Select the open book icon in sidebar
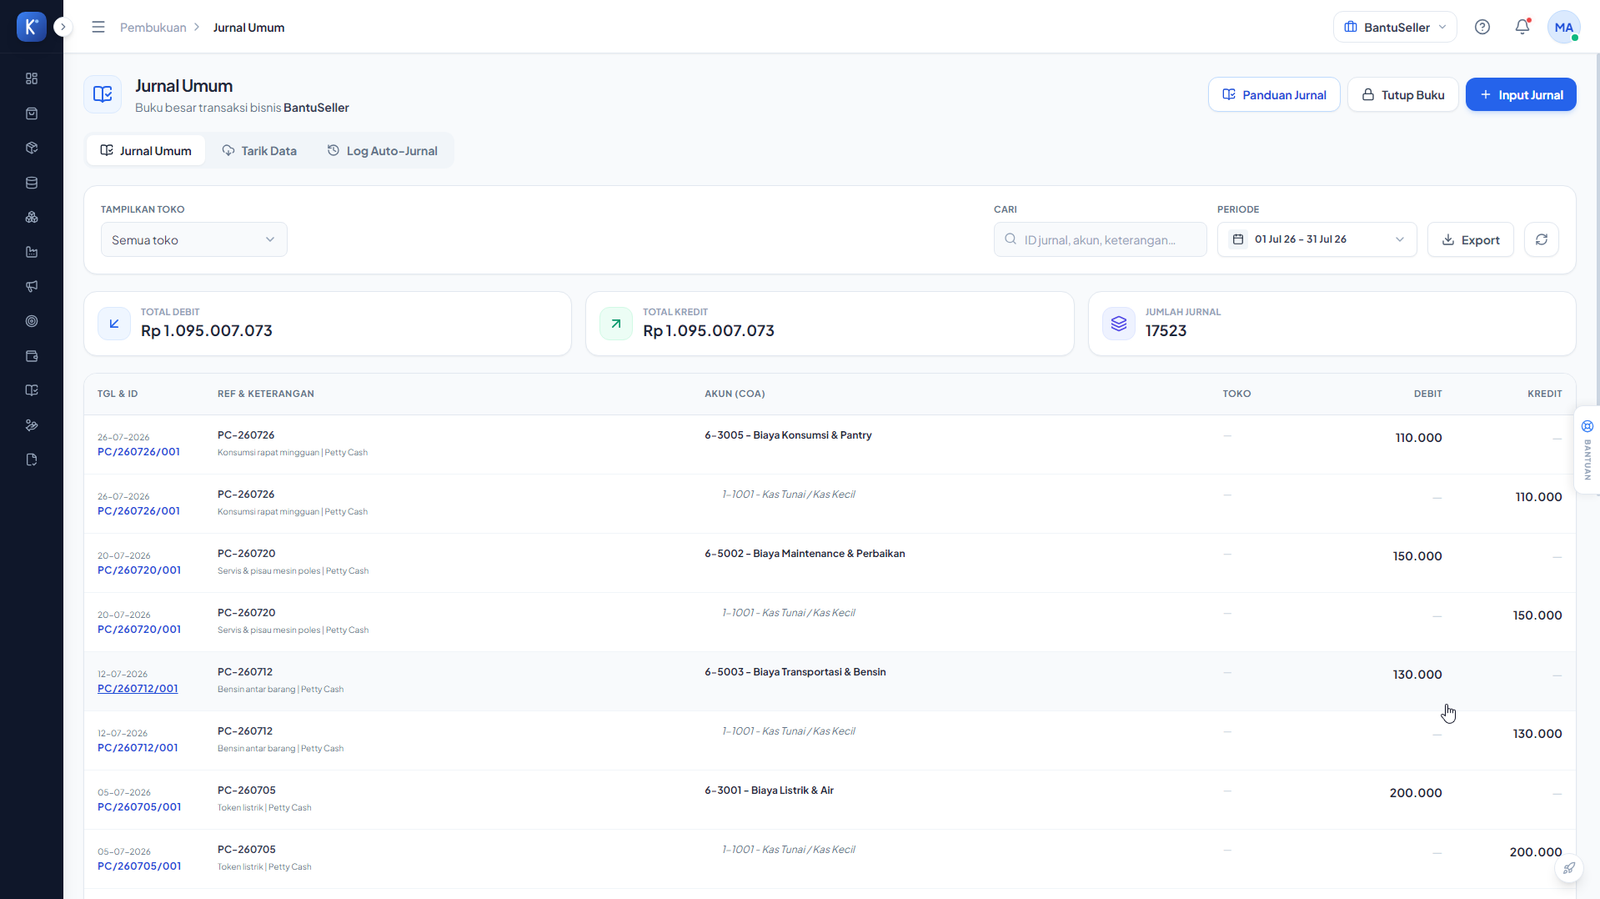This screenshot has width=1600, height=899. (31, 390)
